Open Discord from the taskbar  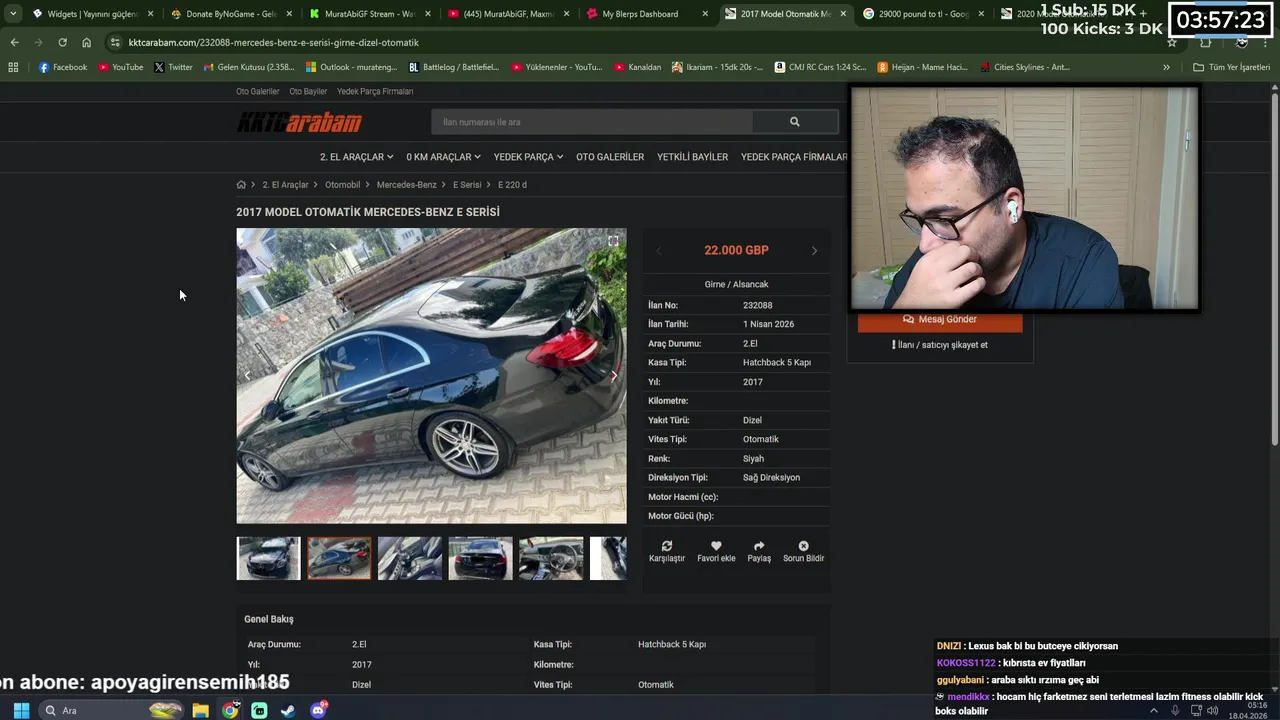(318, 710)
